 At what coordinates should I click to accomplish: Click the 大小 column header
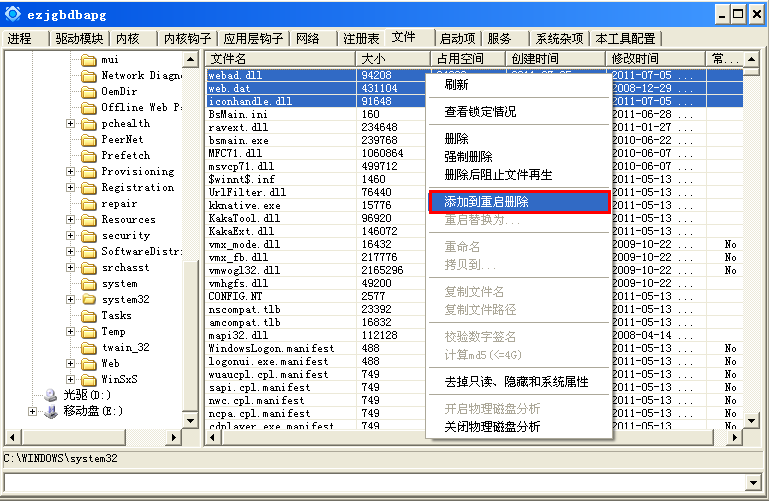pos(393,59)
